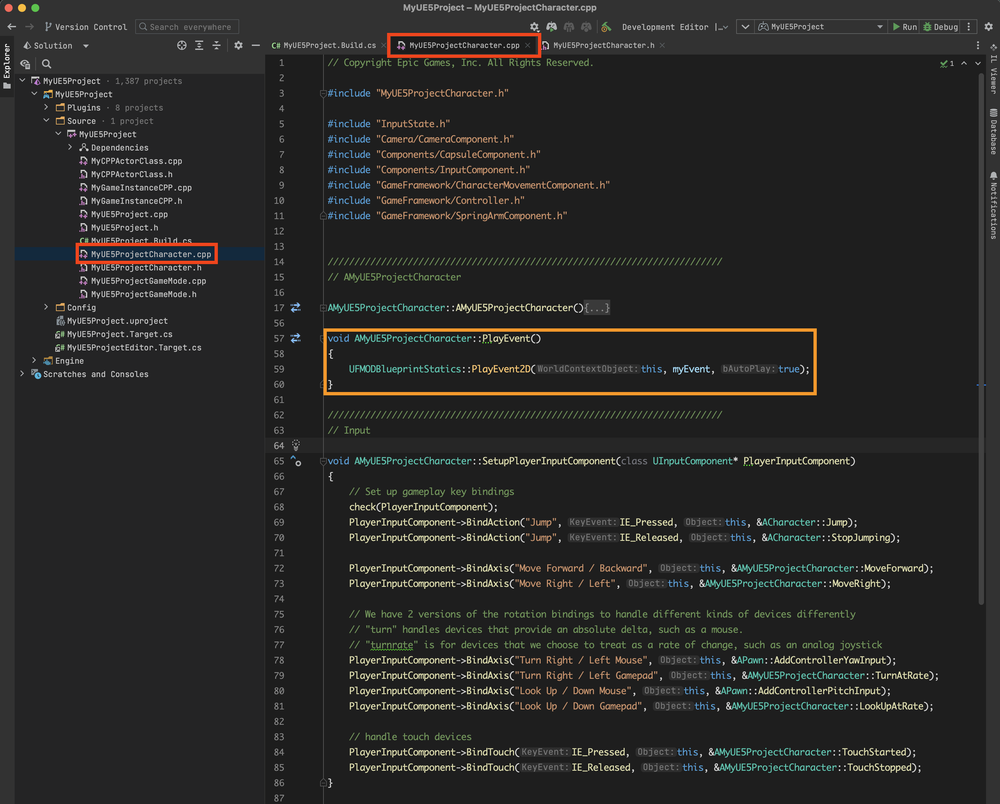1000x804 pixels.
Task: Start Debug for MyUE5Project
Action: (941, 27)
